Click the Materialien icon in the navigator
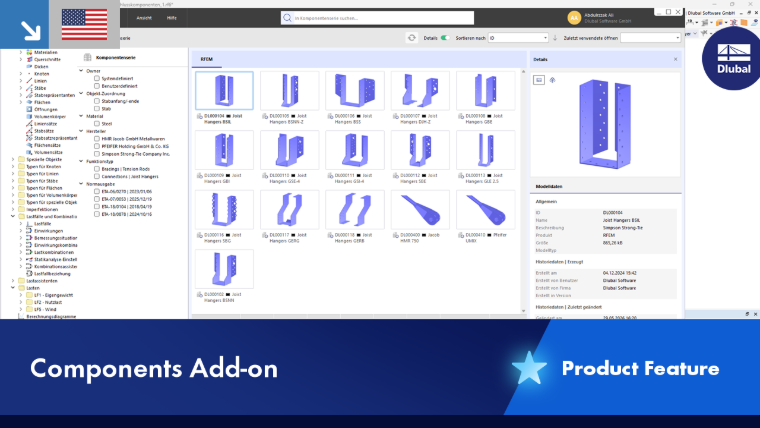Screen dimensions: 760x428 [29, 52]
